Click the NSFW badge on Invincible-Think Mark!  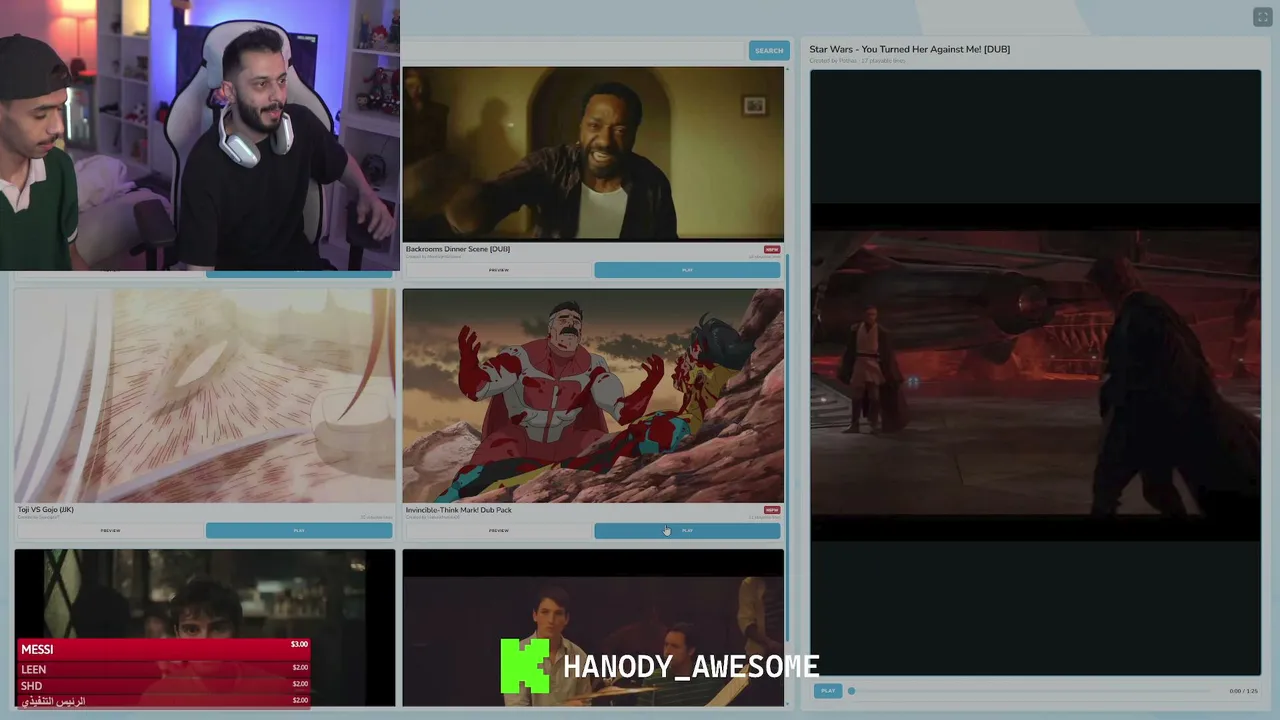click(x=772, y=510)
